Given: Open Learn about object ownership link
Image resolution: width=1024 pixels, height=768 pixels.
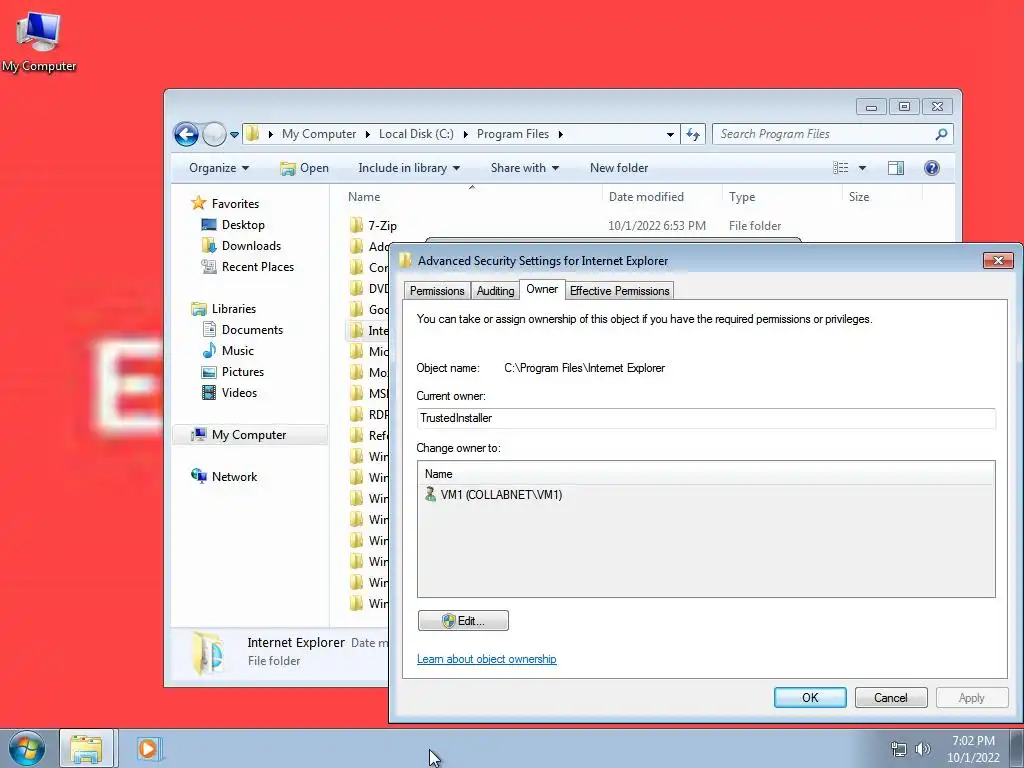Looking at the screenshot, I should click(487, 659).
